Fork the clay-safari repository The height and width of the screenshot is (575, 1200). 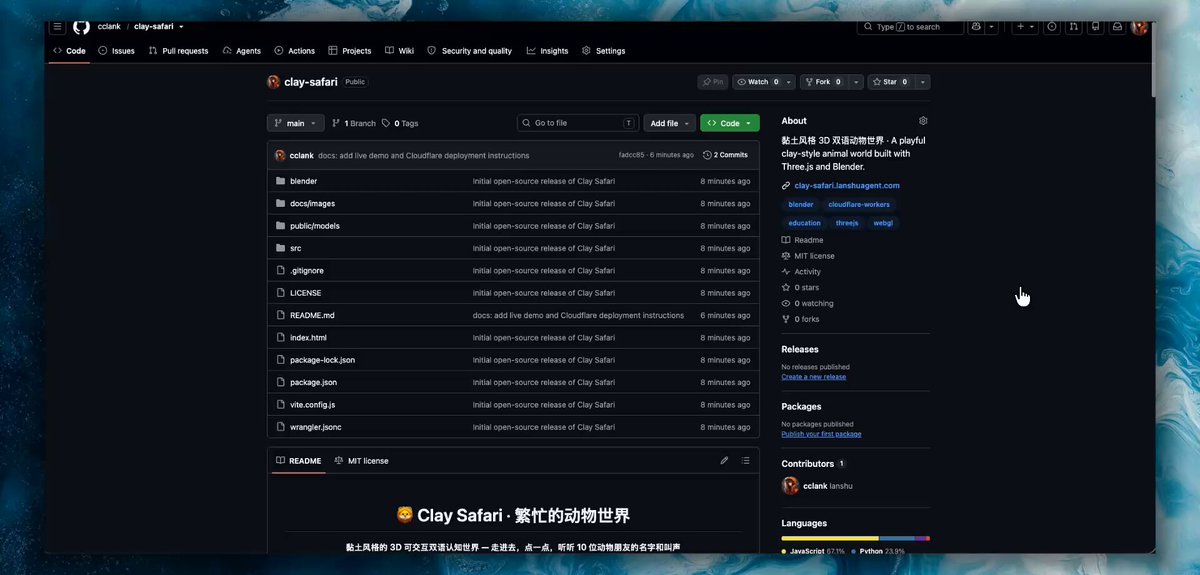pos(825,82)
